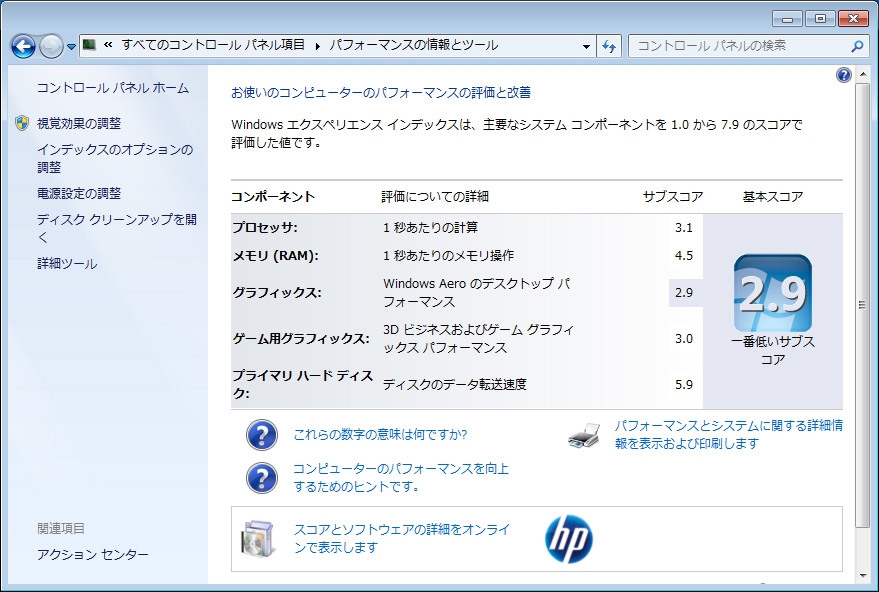This screenshot has height=592, width=879.
Task: Expand the address bar history dropdown
Action: tap(587, 46)
